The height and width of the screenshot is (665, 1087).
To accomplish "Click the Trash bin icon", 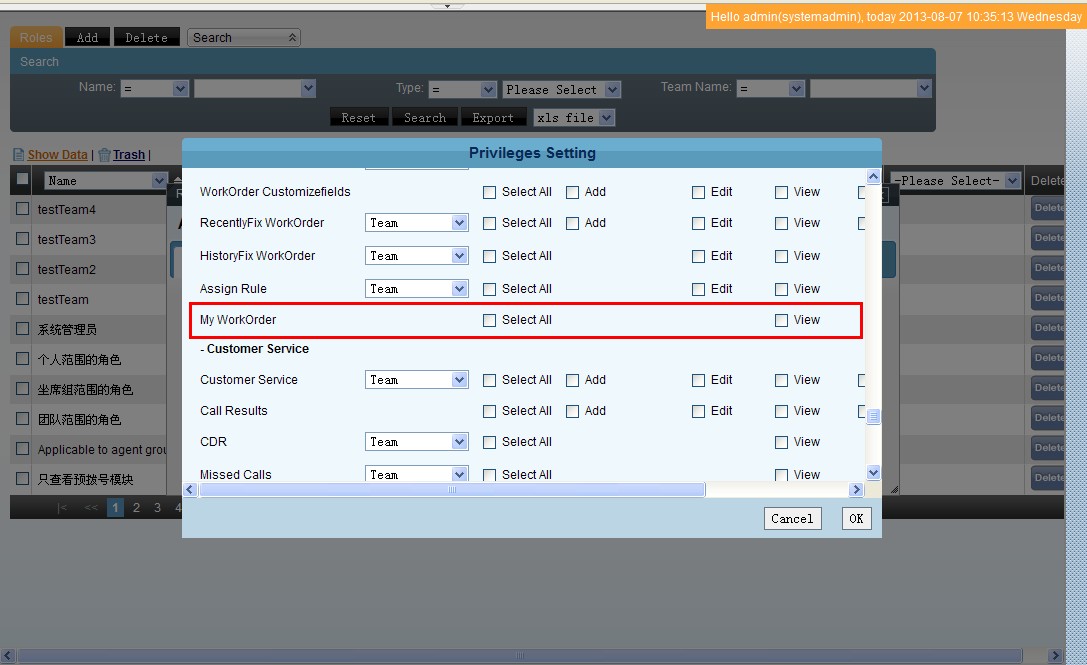I will point(104,155).
